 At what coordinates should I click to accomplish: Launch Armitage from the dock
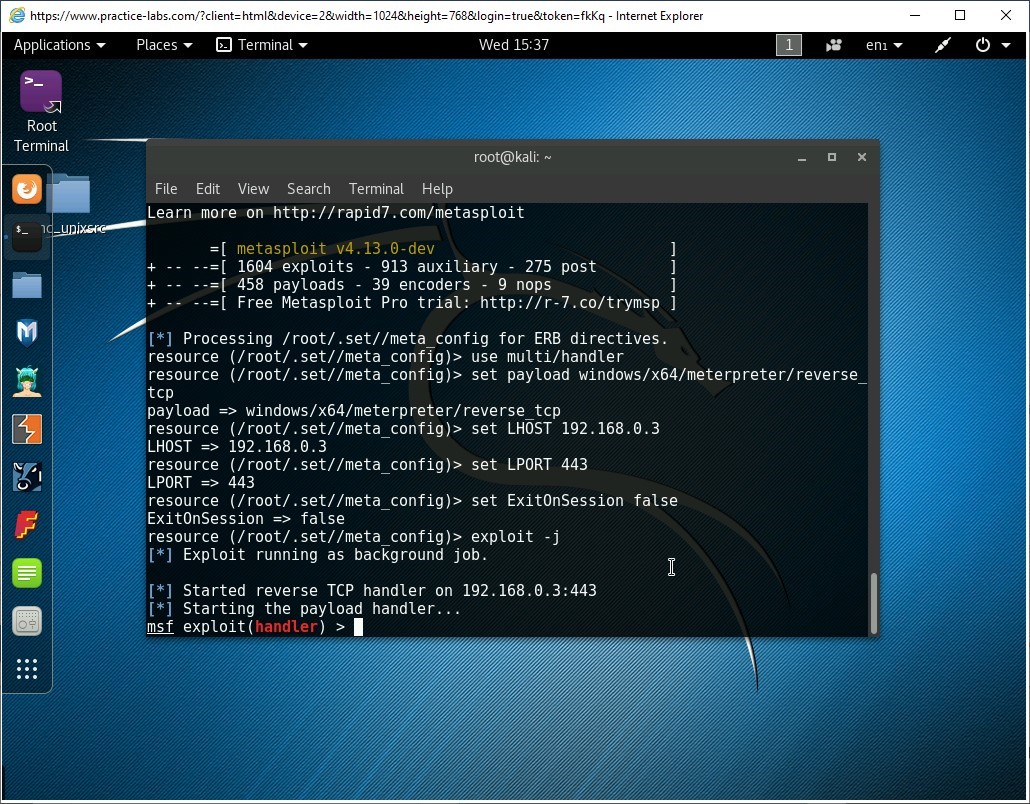pos(27,381)
